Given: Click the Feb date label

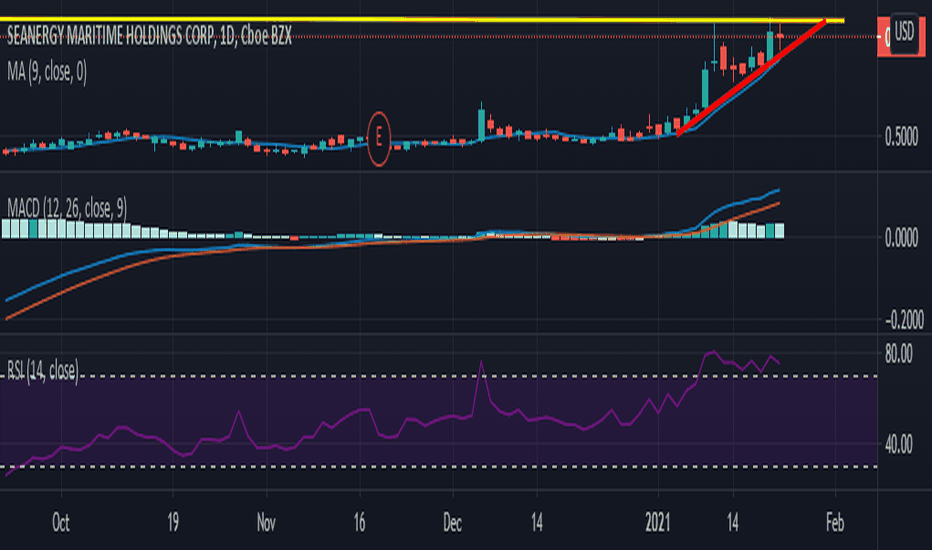Looking at the screenshot, I should click(835, 523).
